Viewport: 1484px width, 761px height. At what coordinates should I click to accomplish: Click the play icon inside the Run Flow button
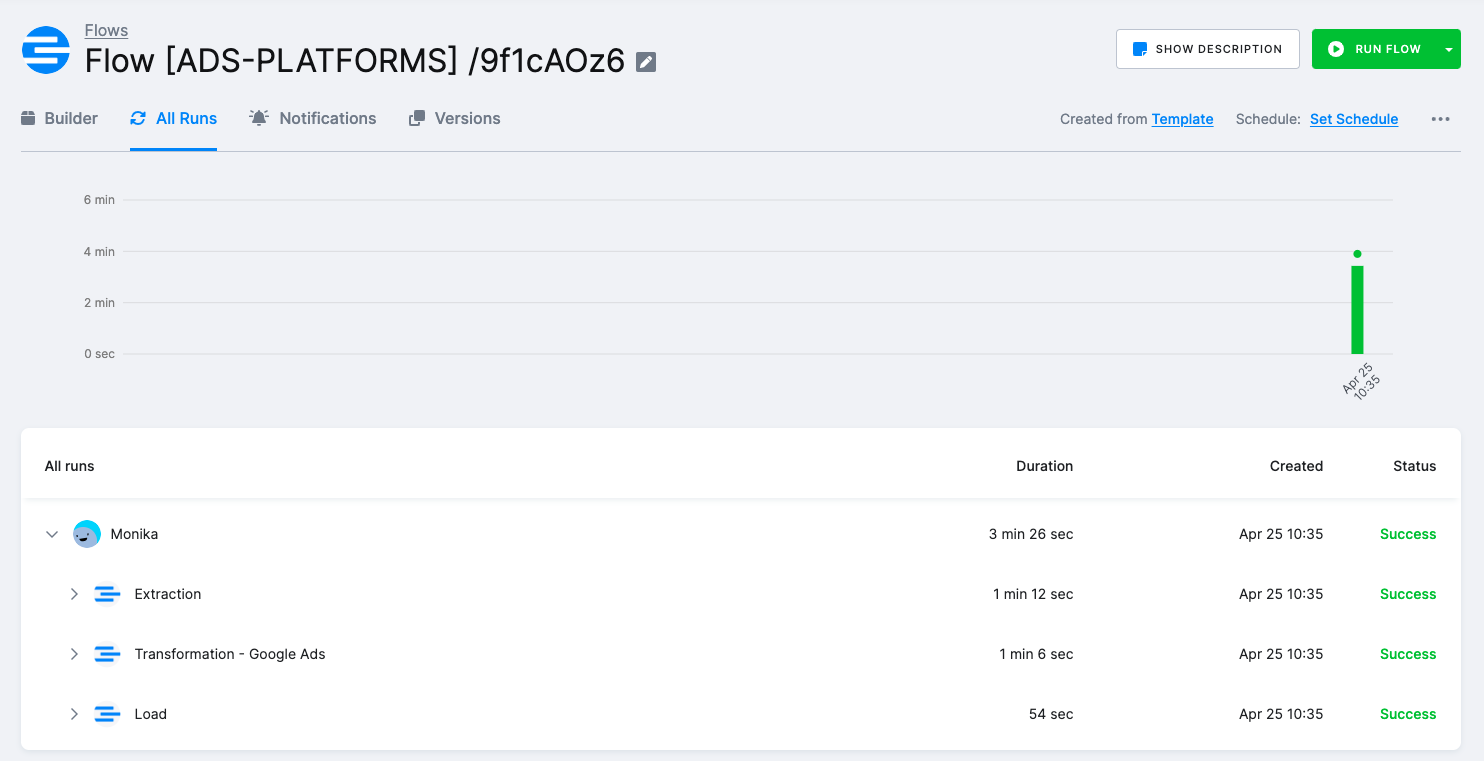pos(1337,48)
